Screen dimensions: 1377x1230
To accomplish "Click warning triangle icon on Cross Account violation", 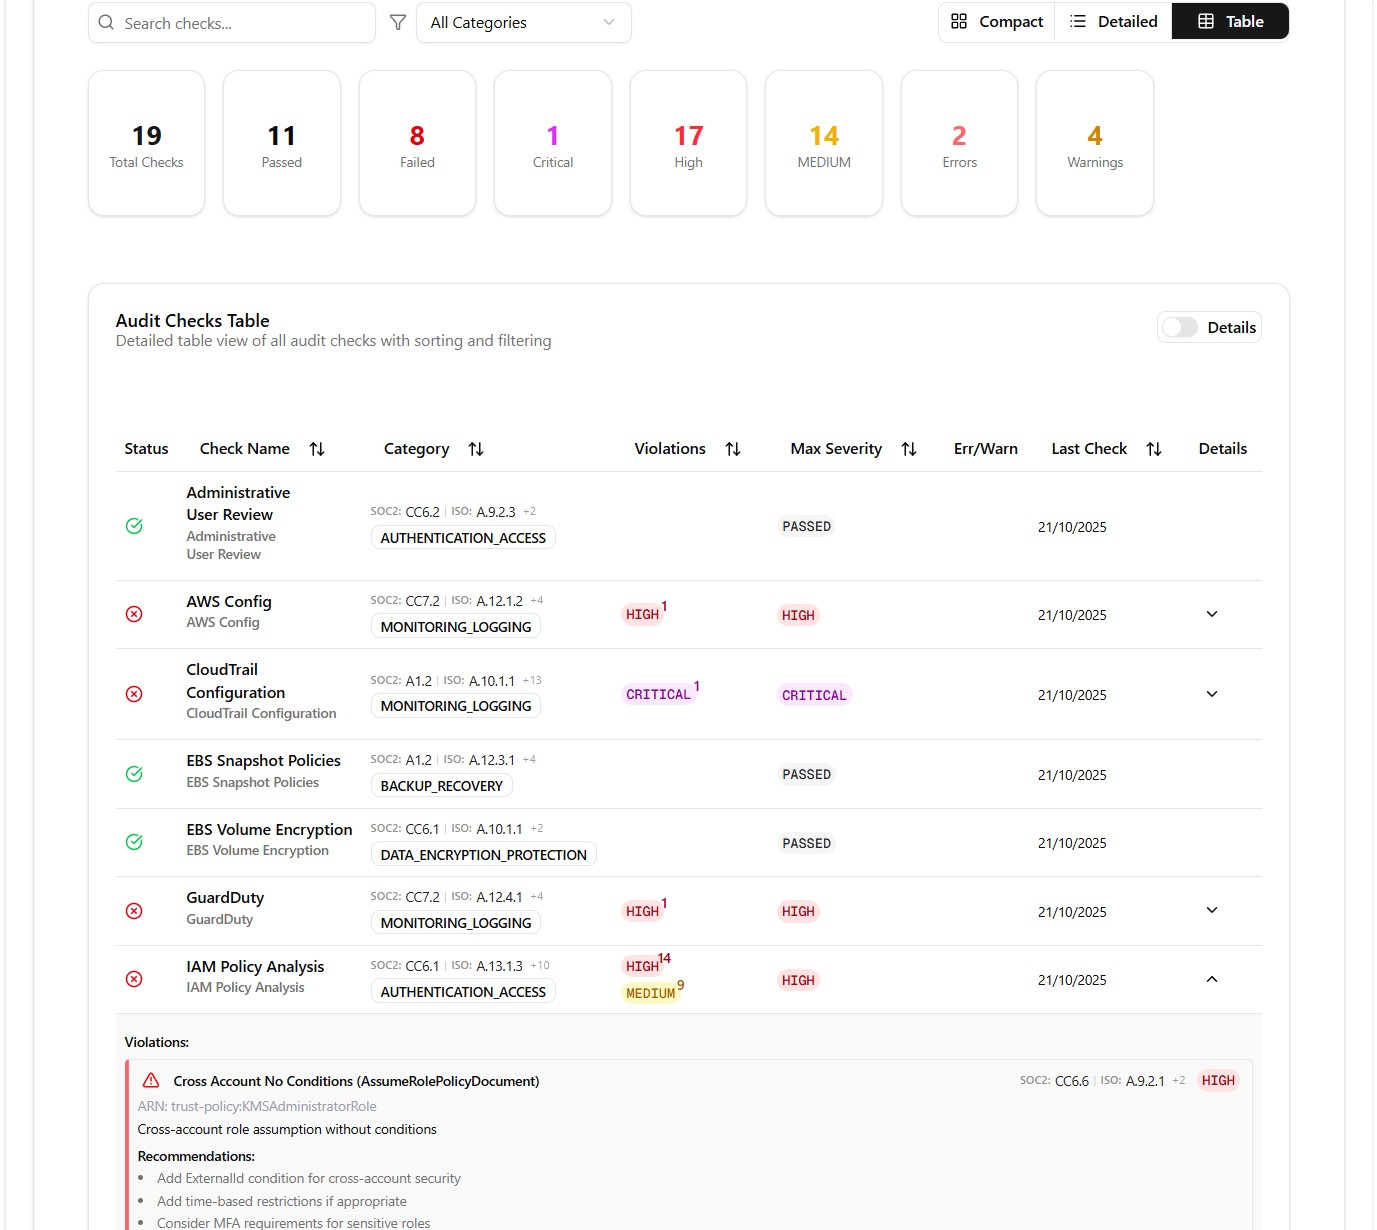I will pyautogui.click(x=151, y=1081).
